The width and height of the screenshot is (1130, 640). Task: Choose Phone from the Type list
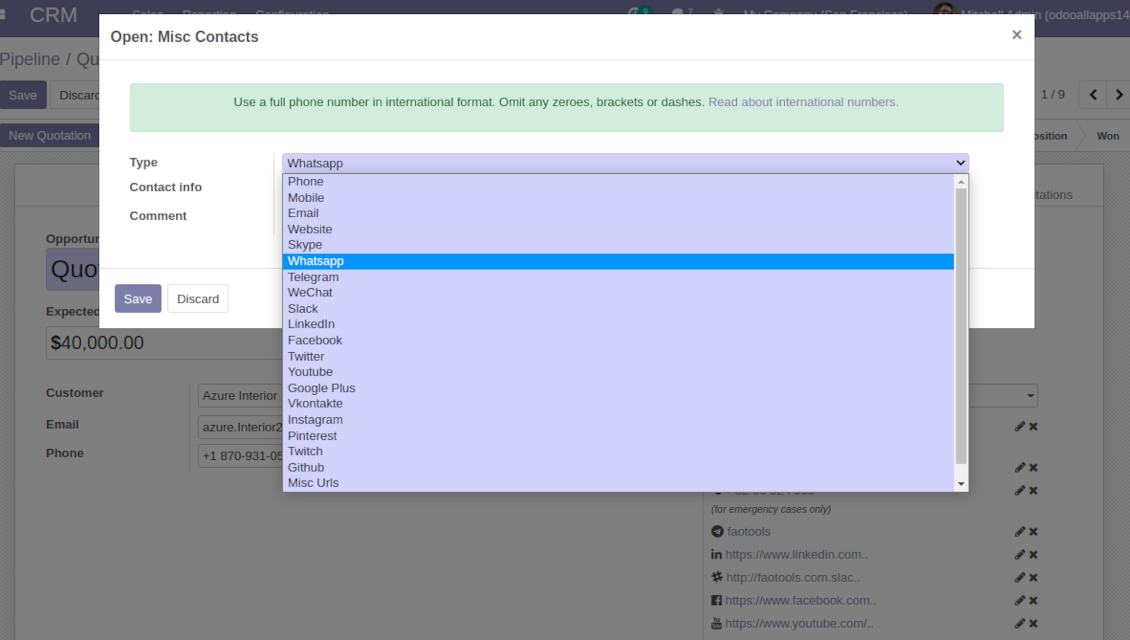[x=618, y=182]
